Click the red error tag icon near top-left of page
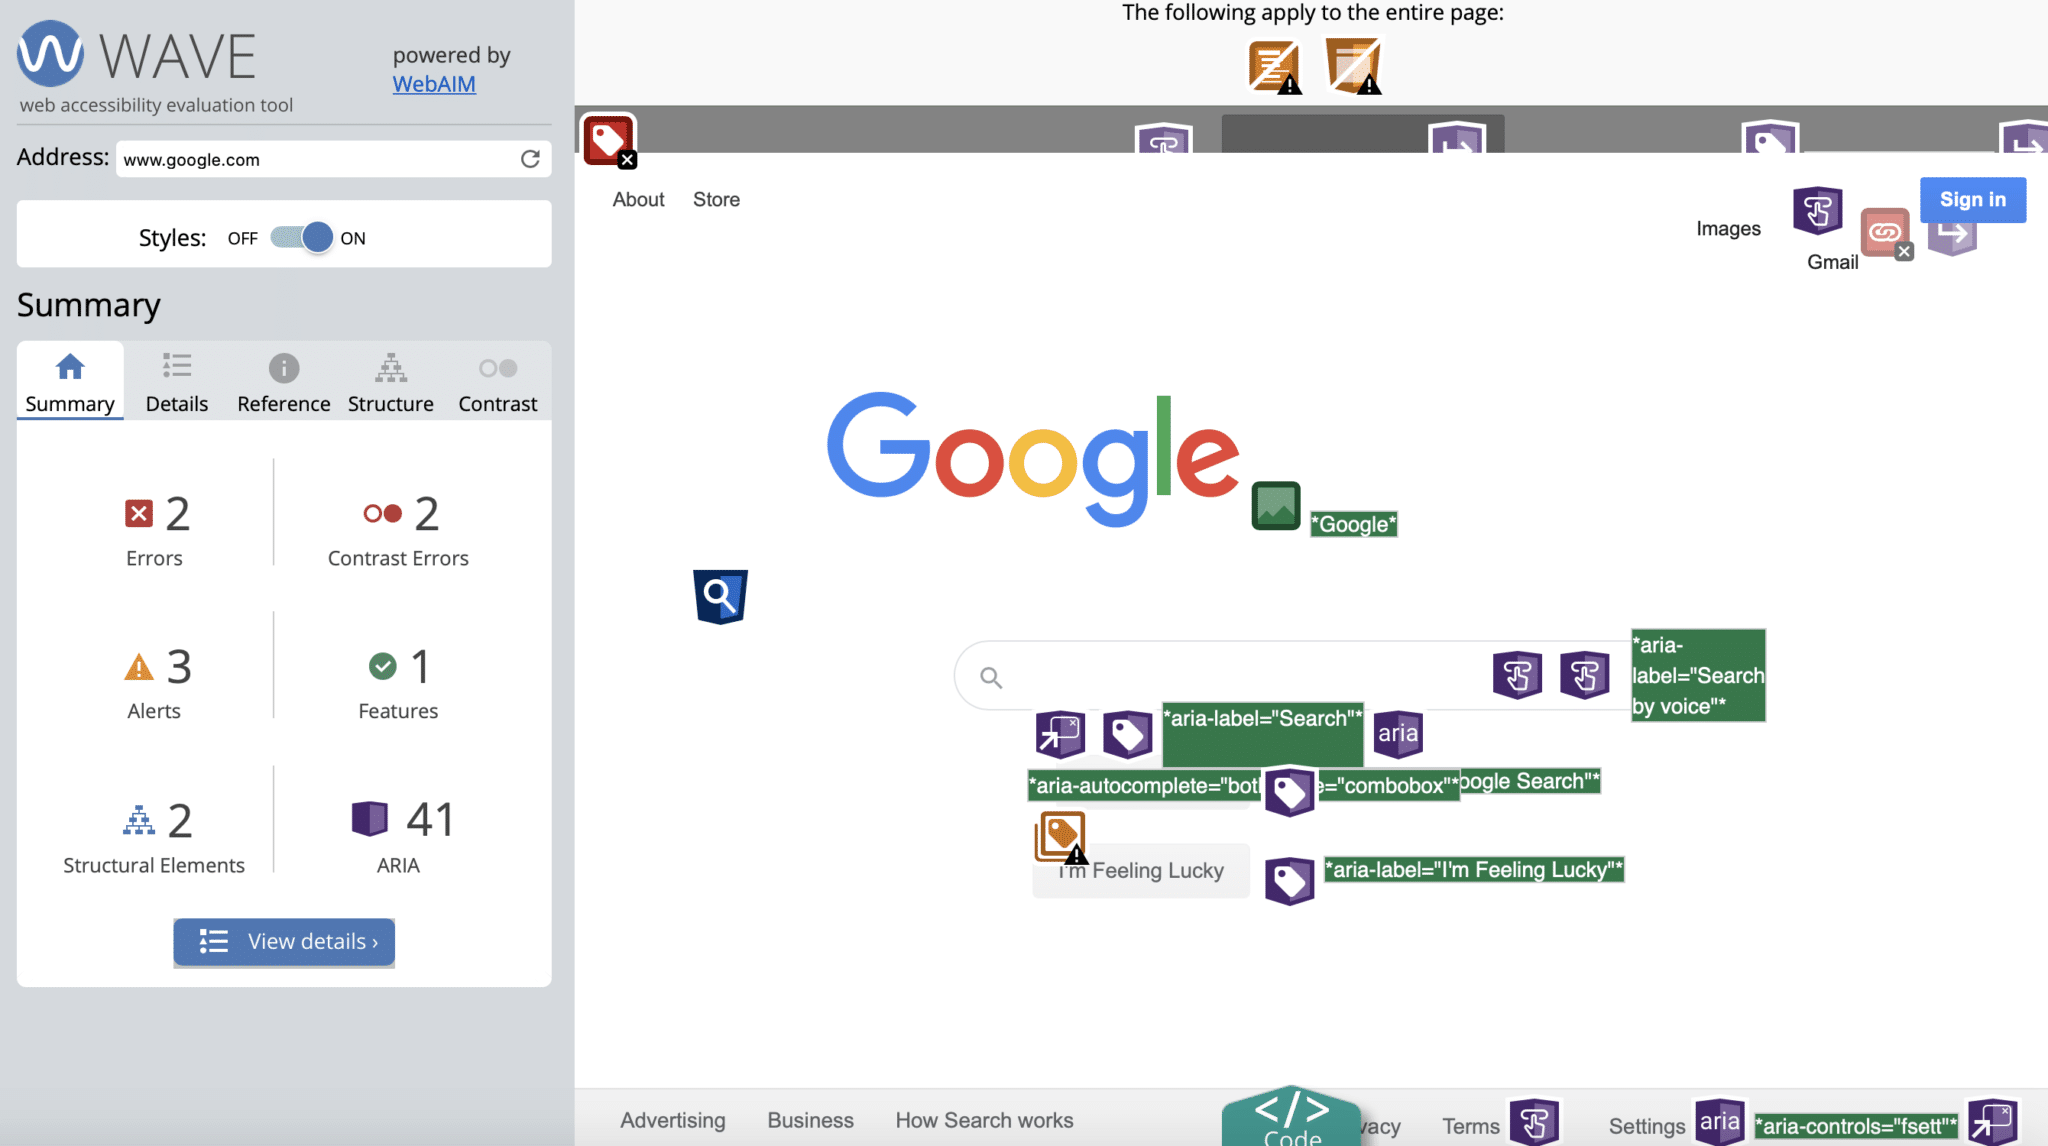Screen dimensions: 2048x1146 point(609,139)
